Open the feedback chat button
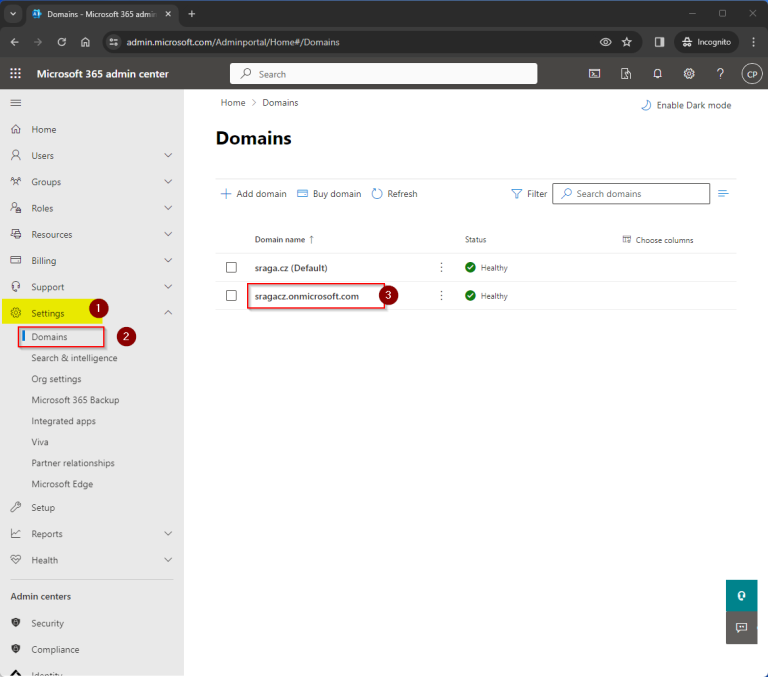The image size is (768, 677). 742,628
